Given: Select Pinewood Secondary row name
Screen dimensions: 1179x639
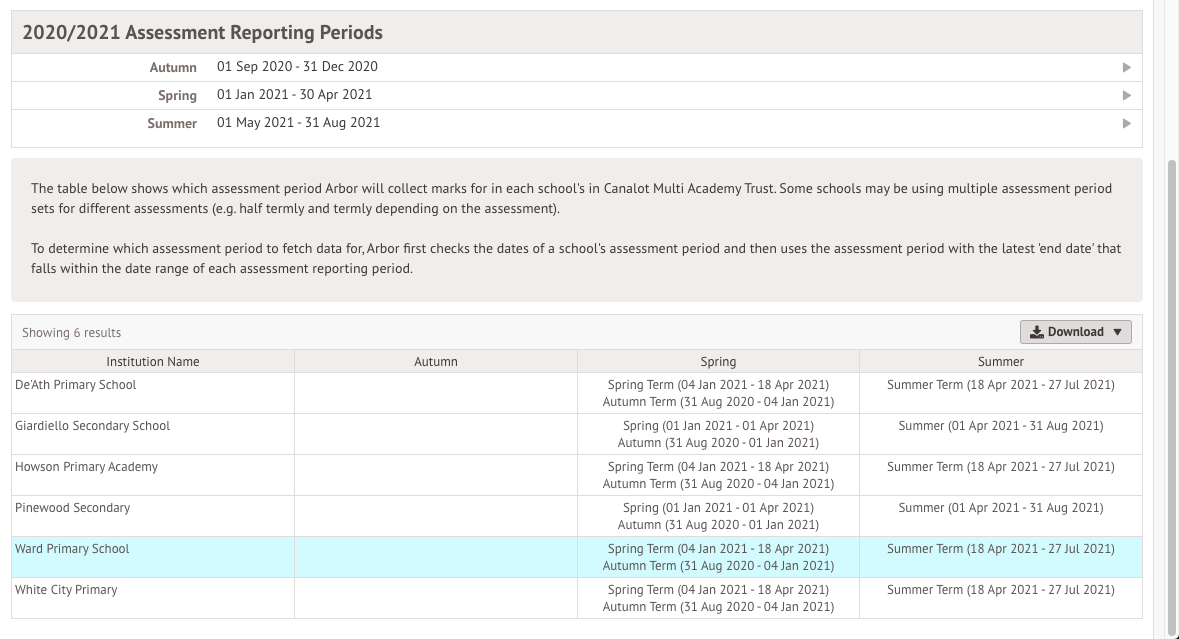Looking at the screenshot, I should (72, 507).
